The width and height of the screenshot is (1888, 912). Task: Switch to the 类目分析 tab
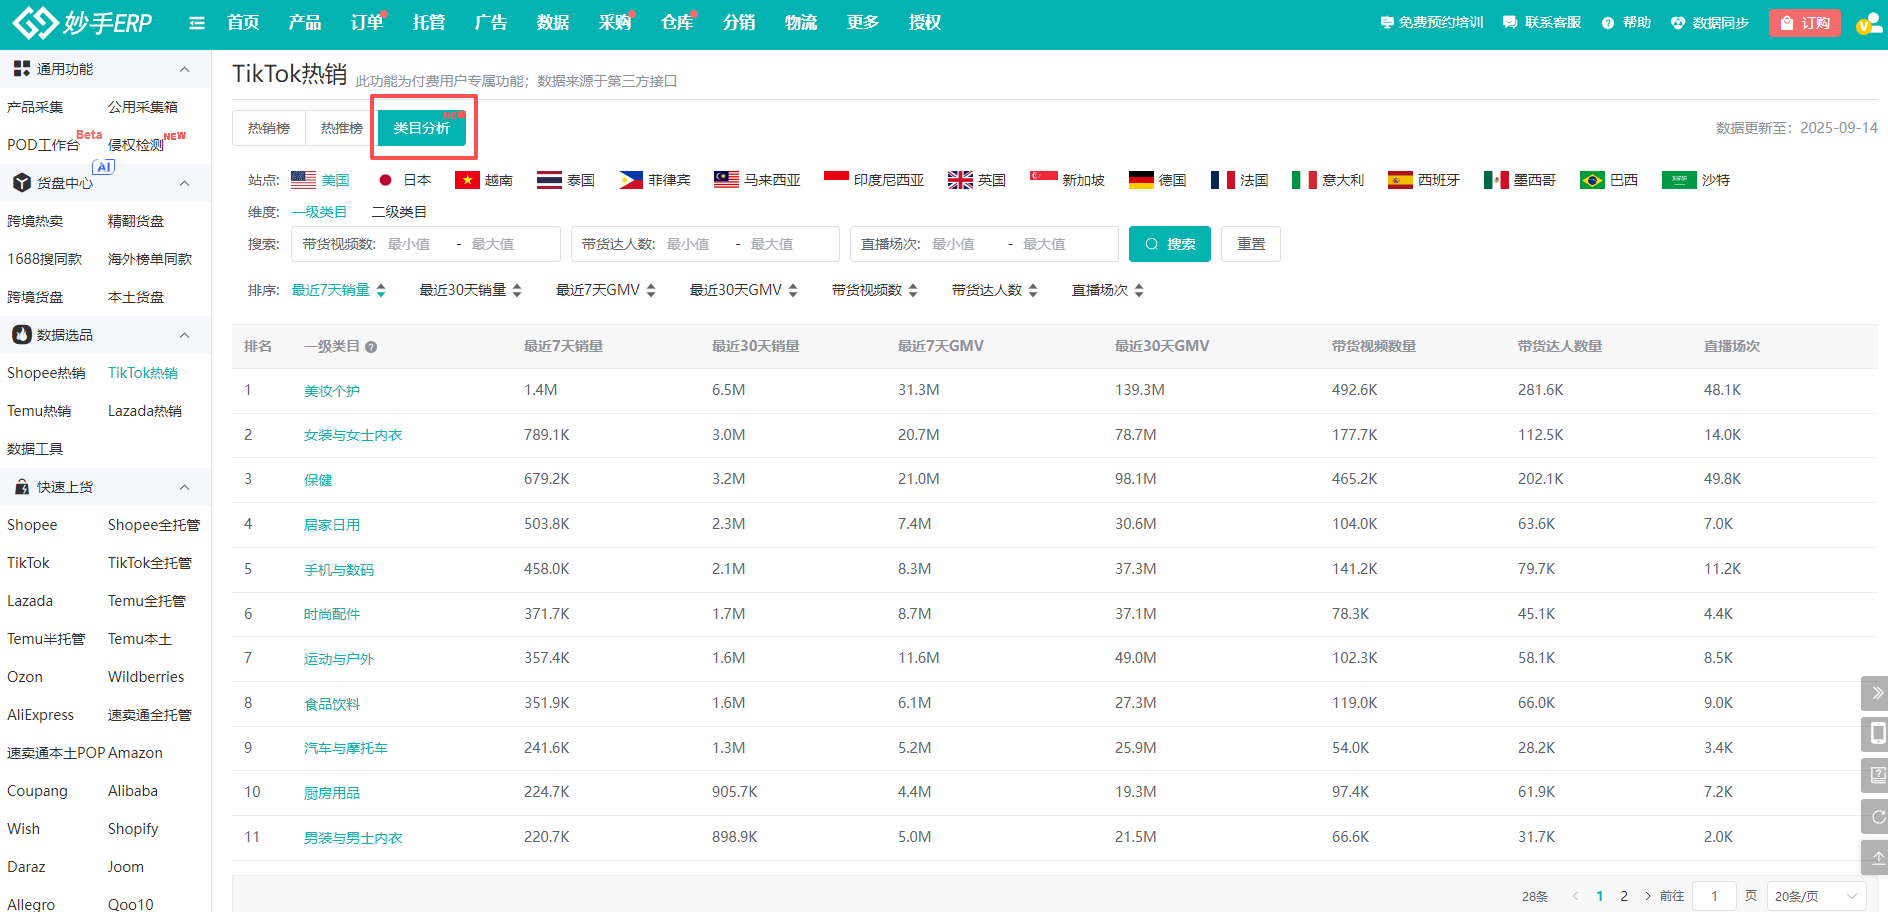coord(422,128)
